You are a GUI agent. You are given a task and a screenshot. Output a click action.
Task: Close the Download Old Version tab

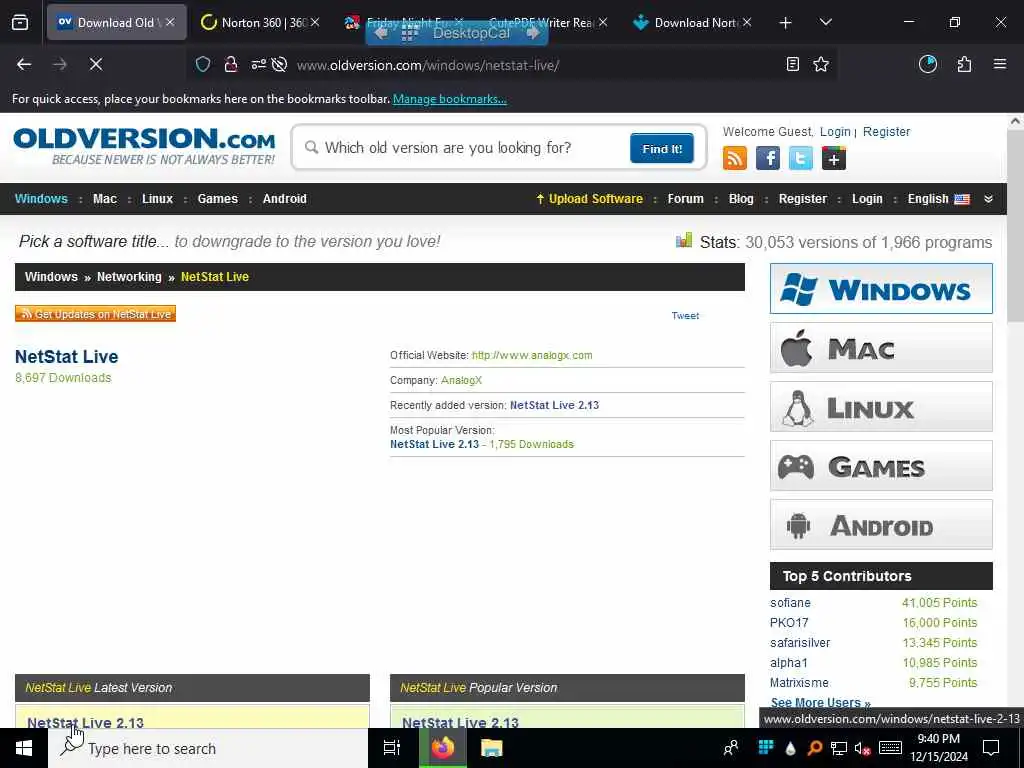(x=170, y=22)
